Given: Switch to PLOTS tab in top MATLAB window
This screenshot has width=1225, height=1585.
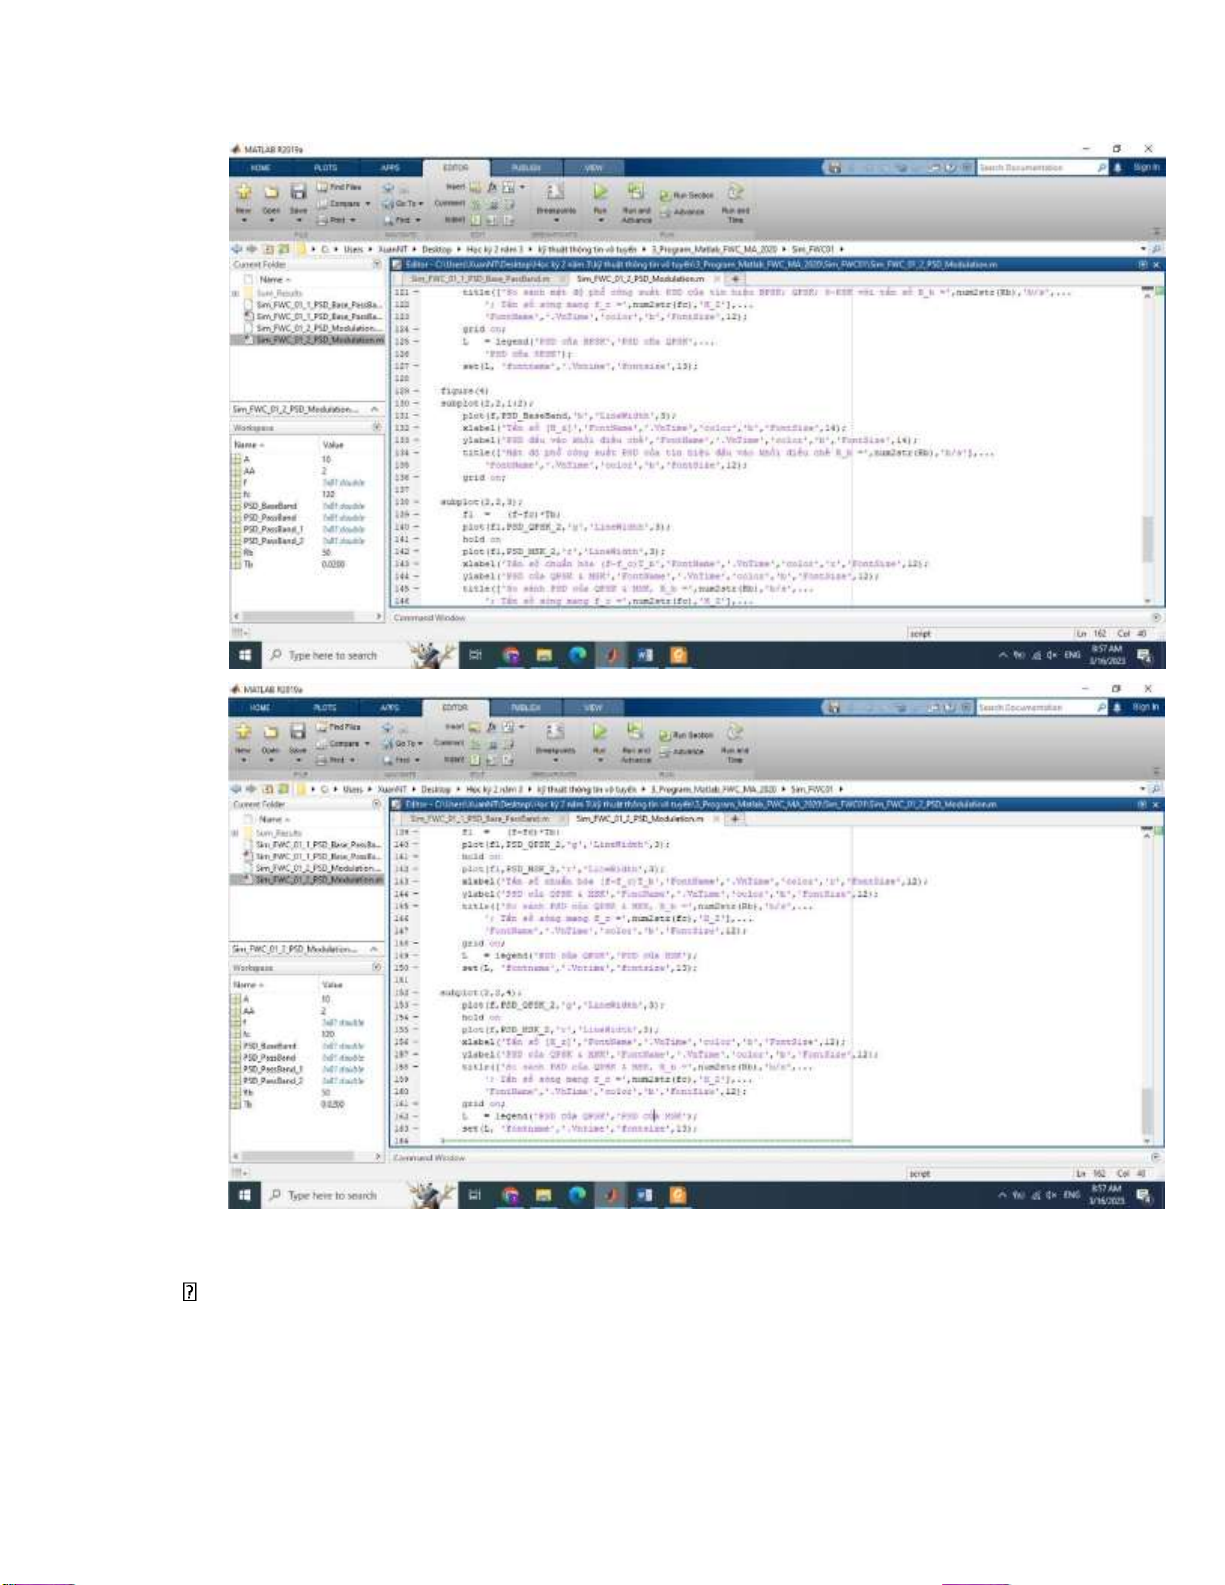Looking at the screenshot, I should tap(325, 168).
